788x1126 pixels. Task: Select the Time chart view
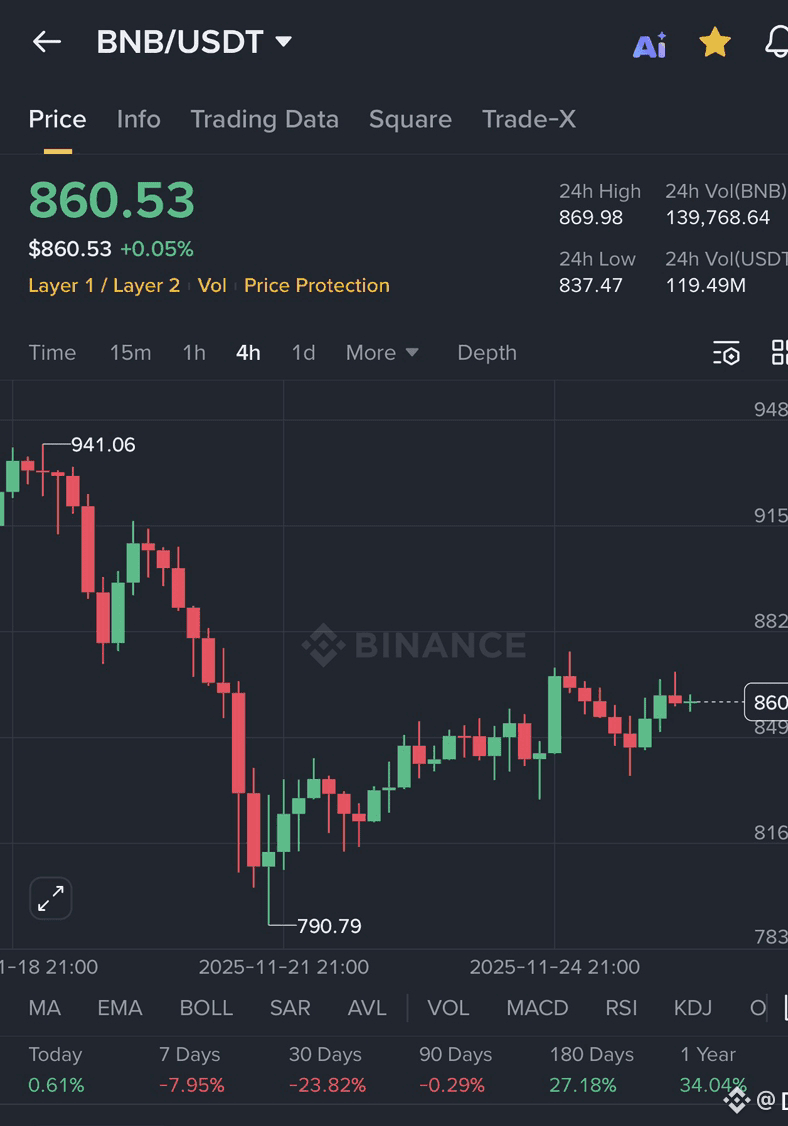(52, 353)
